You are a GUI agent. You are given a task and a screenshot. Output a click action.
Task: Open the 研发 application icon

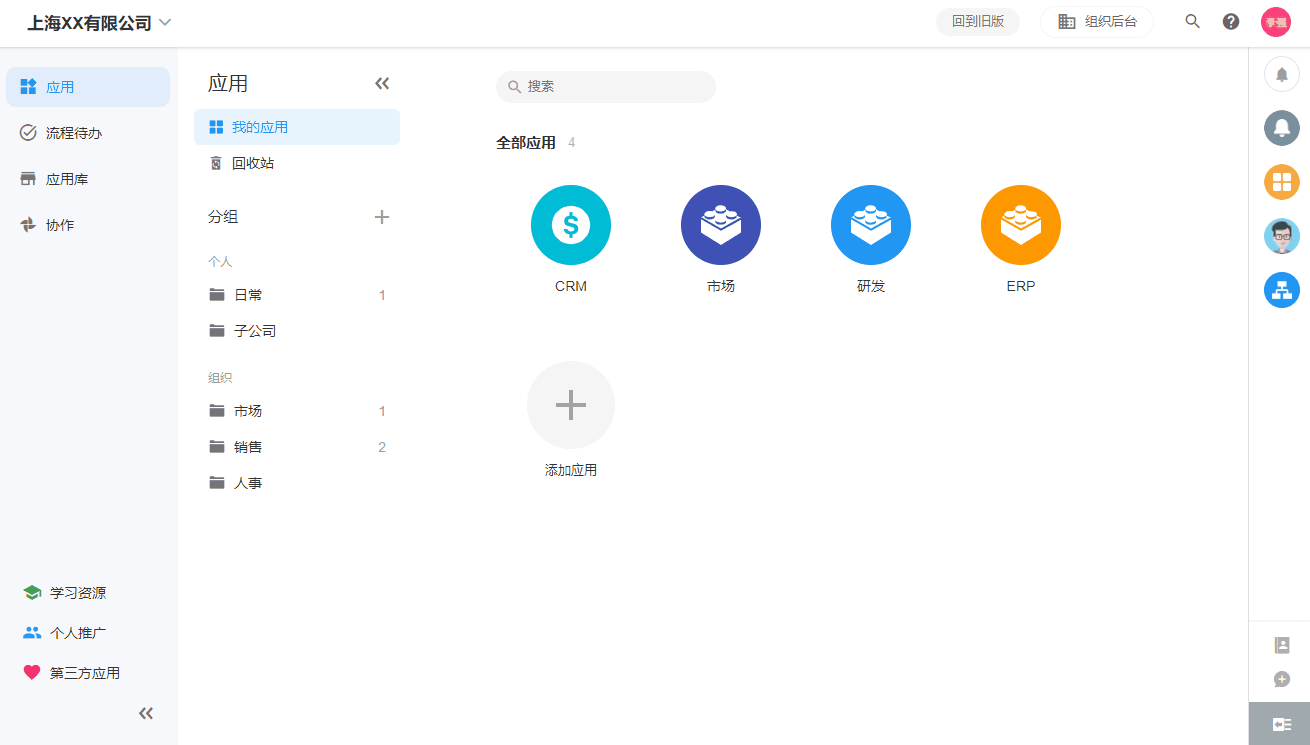point(870,225)
